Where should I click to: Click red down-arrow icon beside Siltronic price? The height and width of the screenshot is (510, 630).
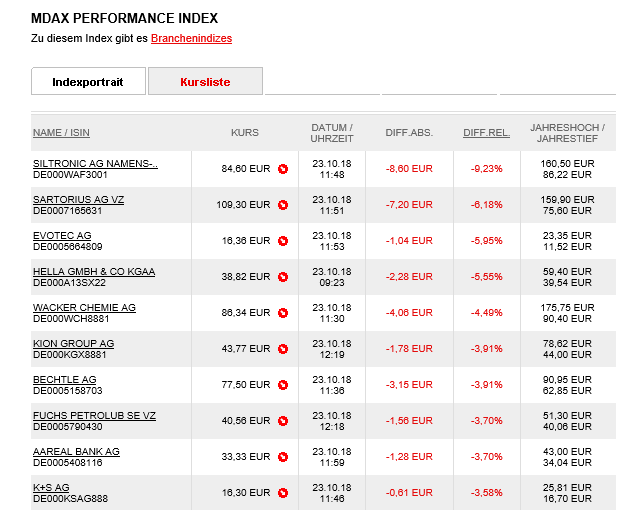[x=283, y=169]
